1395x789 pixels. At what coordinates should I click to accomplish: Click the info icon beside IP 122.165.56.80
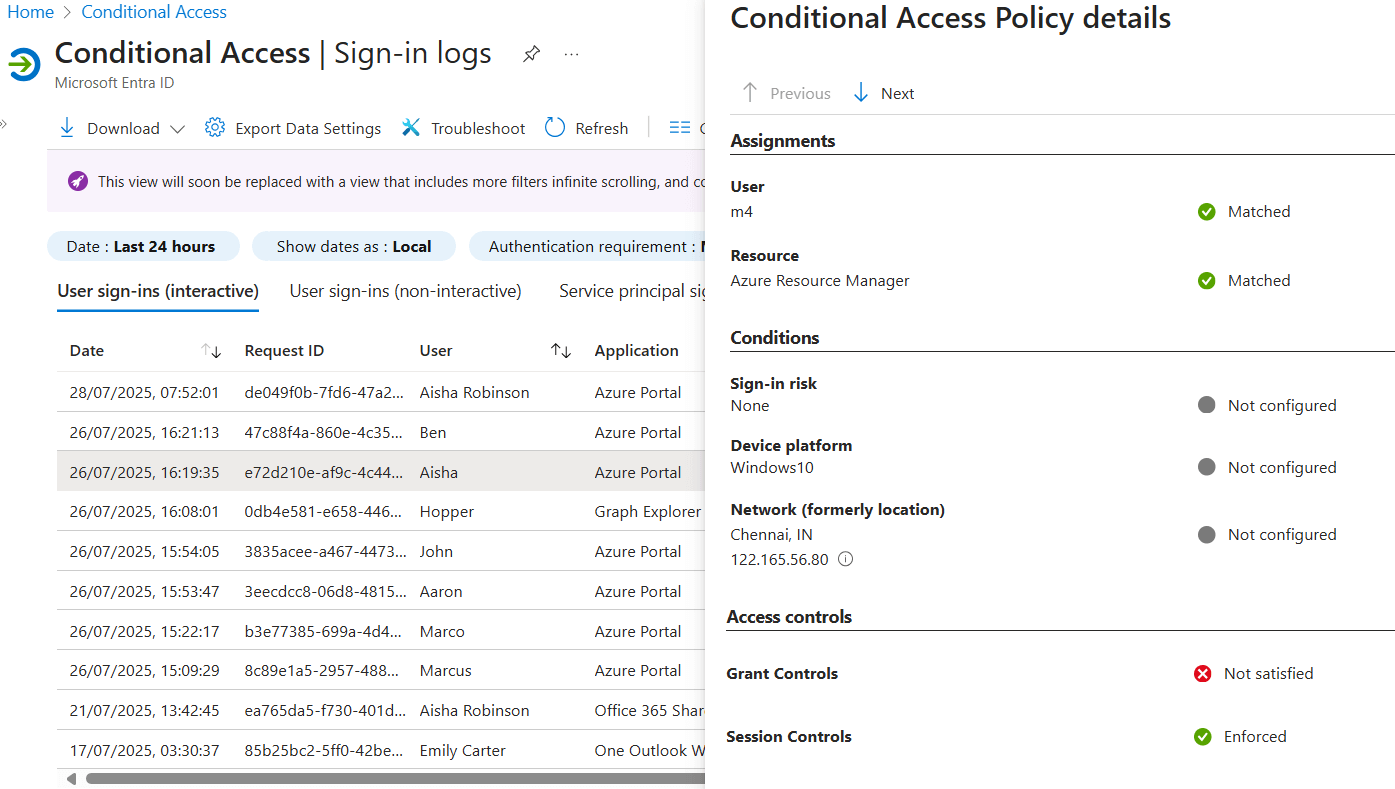click(845, 559)
